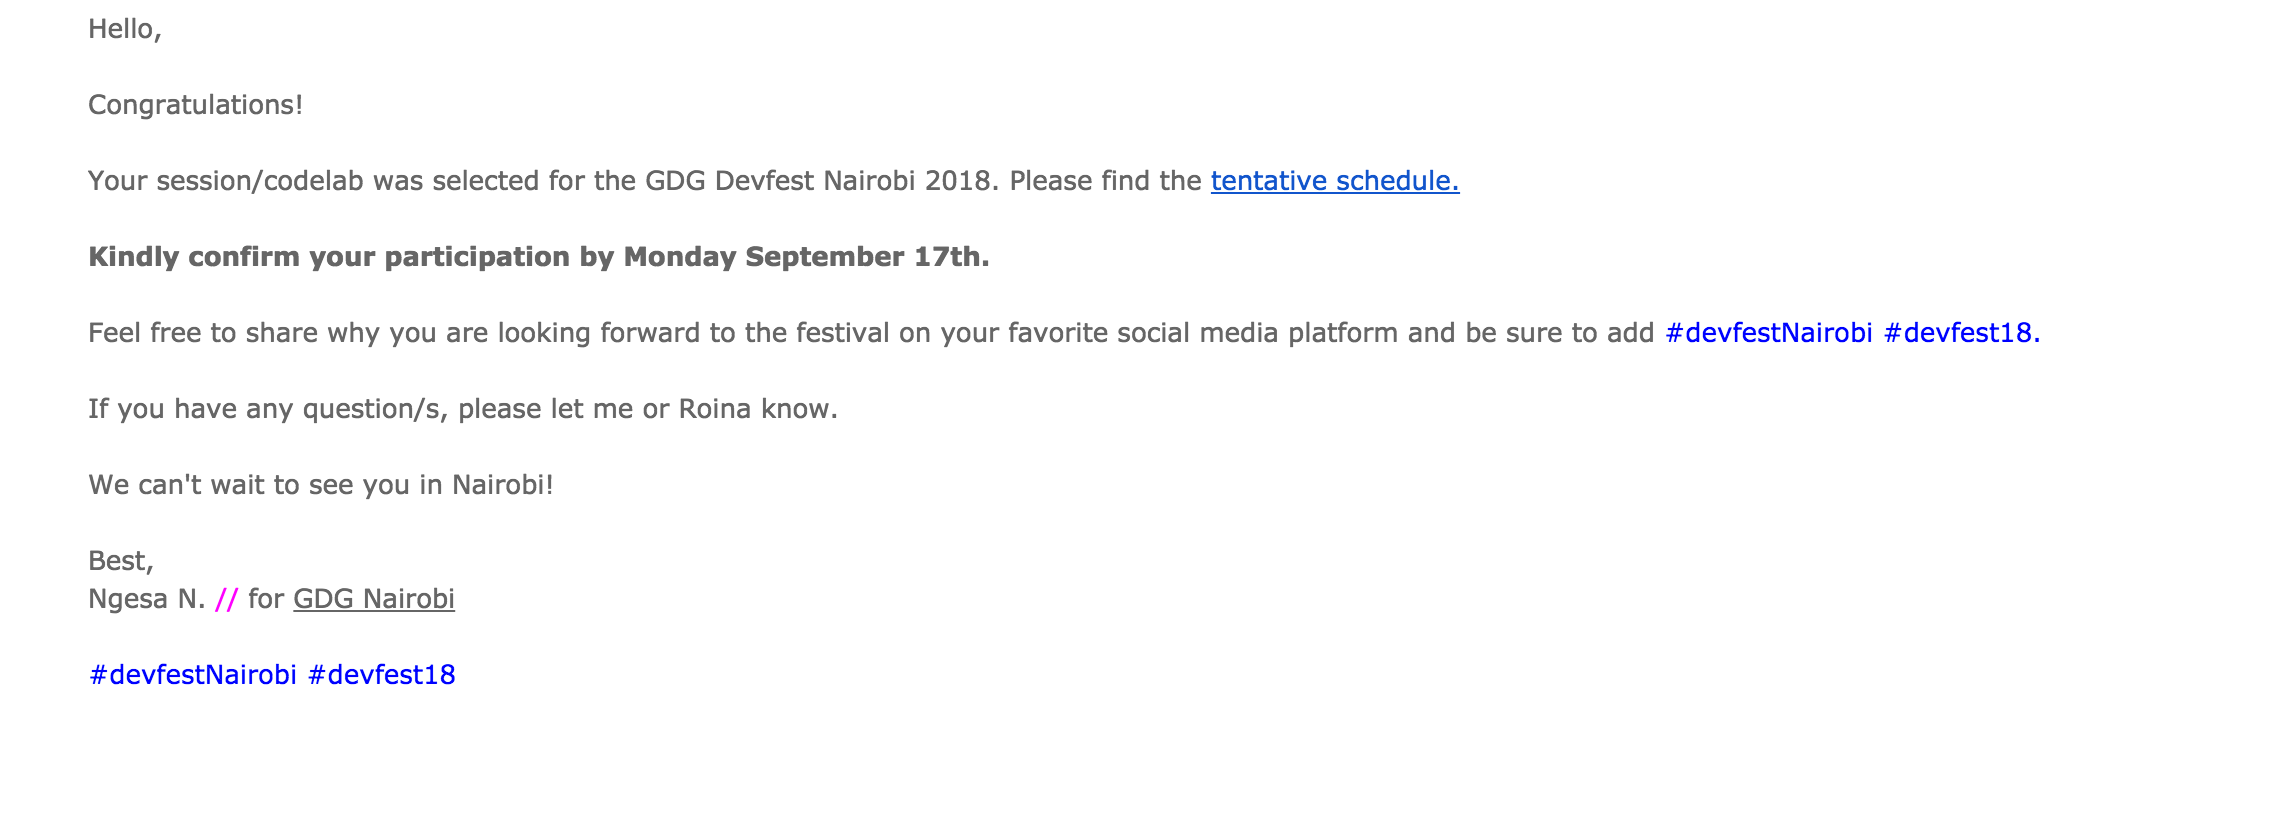Viewport: 2284px width, 828px height.
Task: Click the "favorite social media platform" phrase
Action: tap(1203, 333)
